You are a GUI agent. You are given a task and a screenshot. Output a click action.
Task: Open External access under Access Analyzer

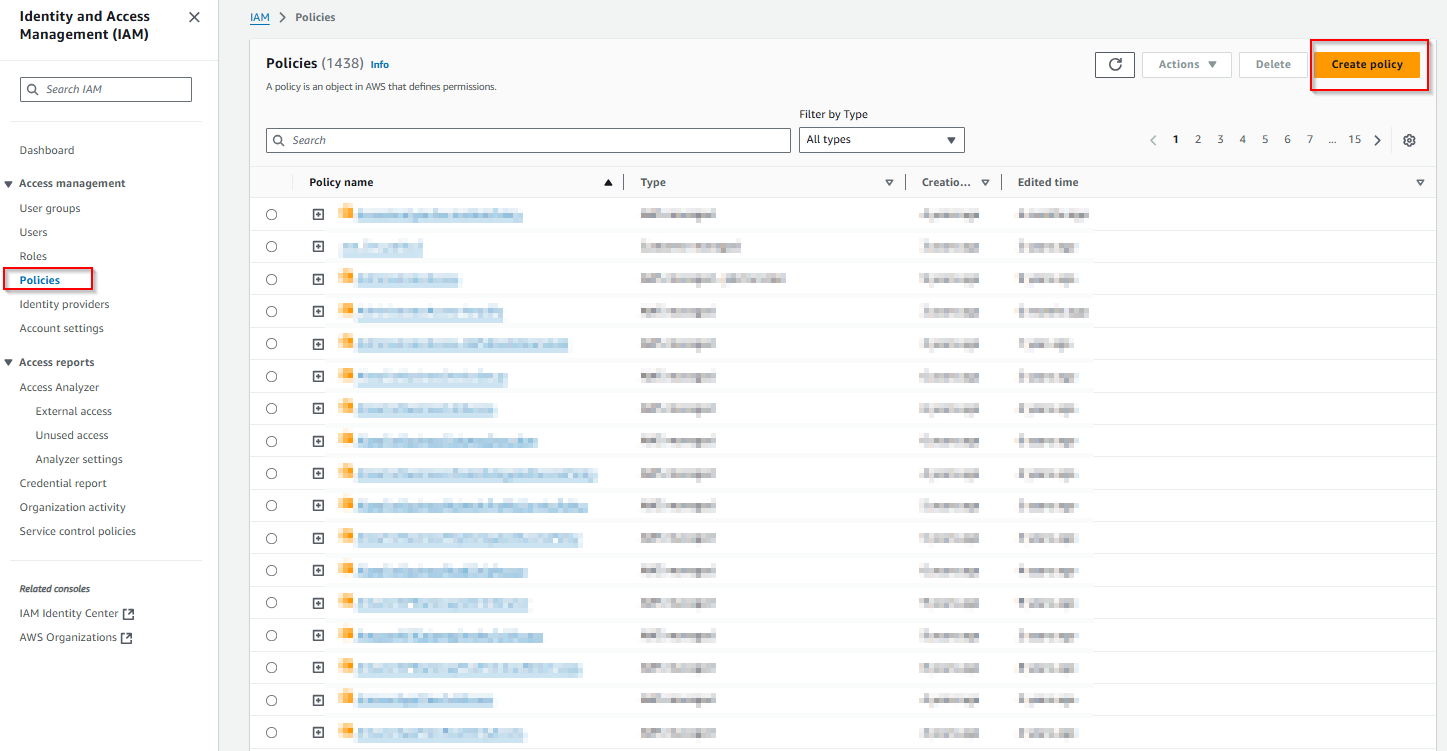74,411
